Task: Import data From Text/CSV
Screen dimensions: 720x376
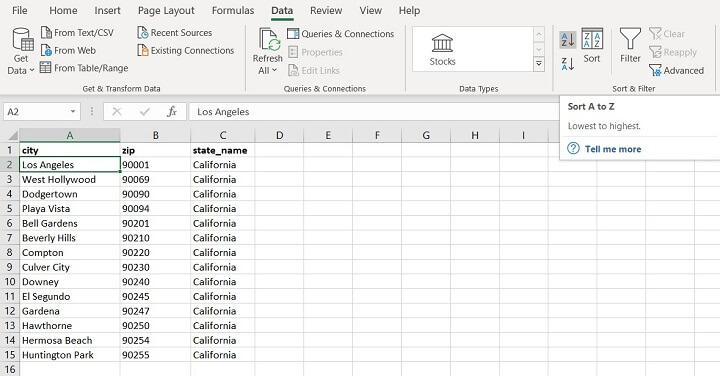Action: click(77, 33)
